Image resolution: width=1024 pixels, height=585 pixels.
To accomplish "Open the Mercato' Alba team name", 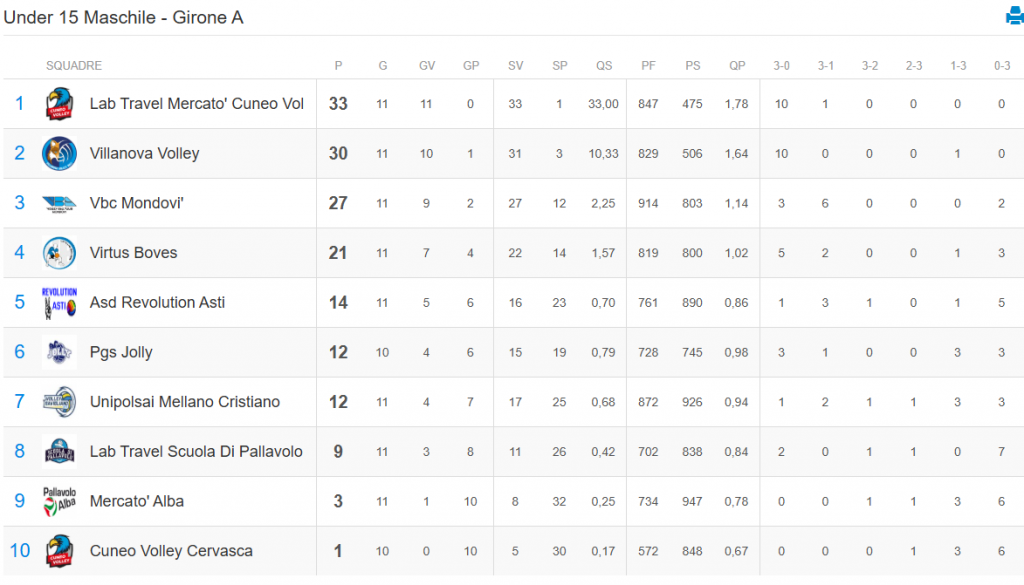I will click(x=136, y=501).
